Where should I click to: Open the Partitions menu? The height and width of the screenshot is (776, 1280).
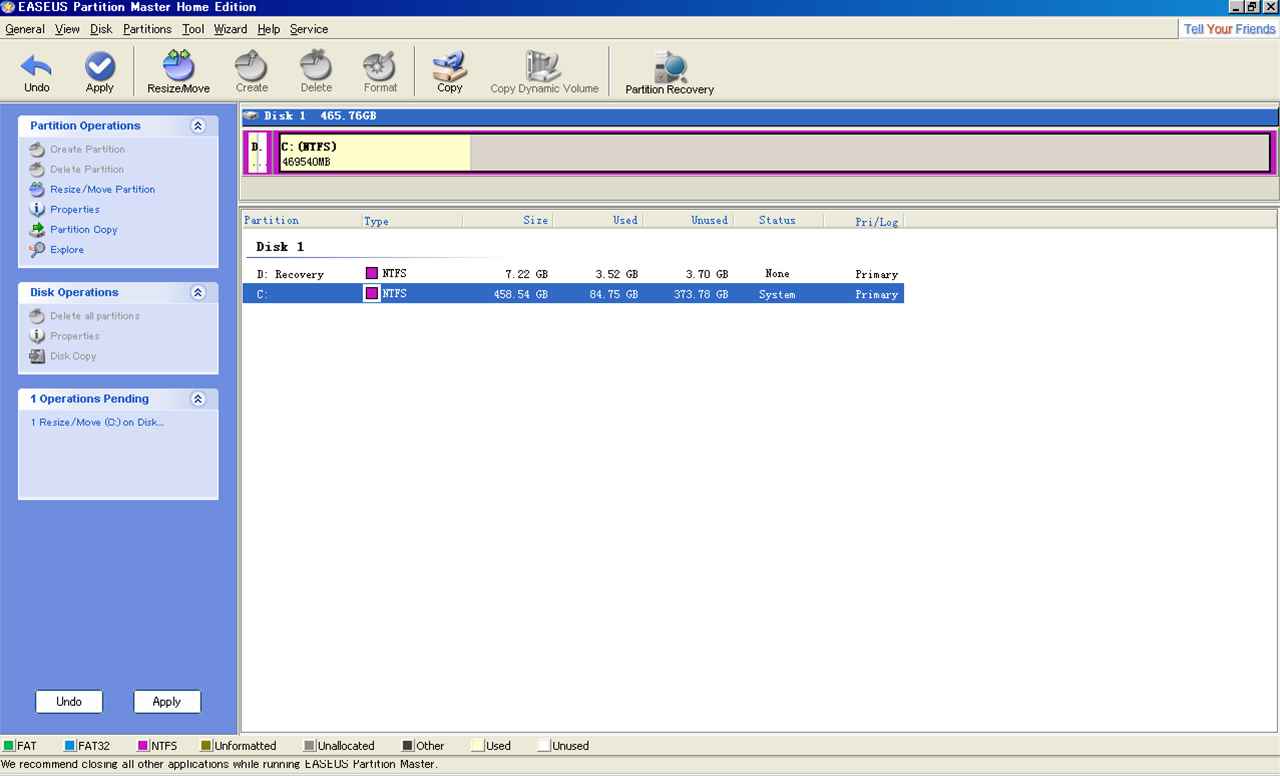[147, 29]
